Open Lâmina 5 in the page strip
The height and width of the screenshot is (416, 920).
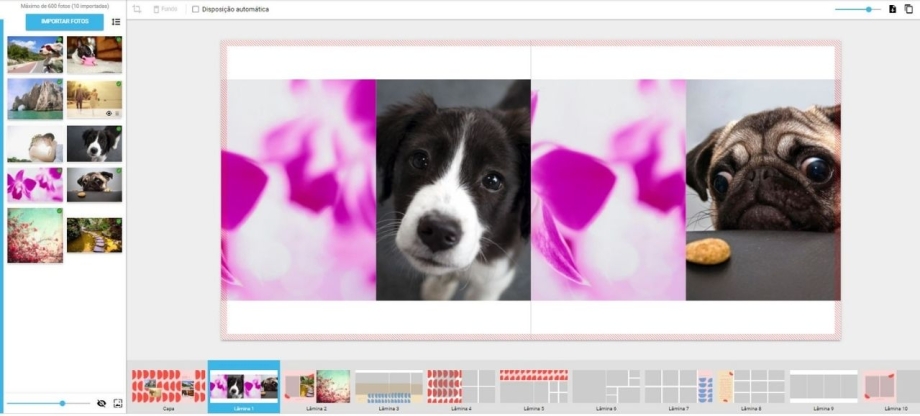pyautogui.click(x=533, y=386)
